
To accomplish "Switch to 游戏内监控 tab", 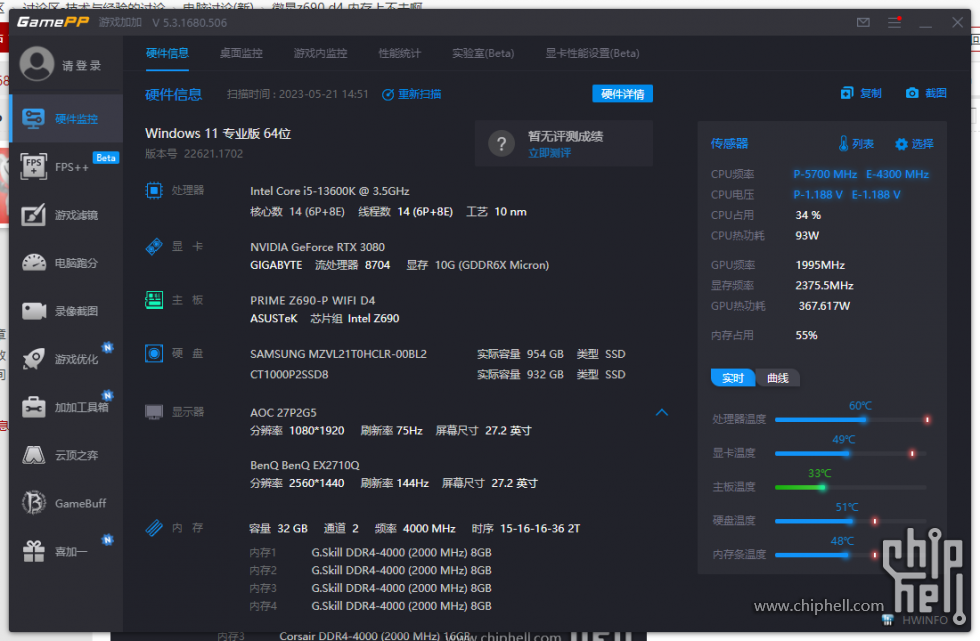I will click(x=321, y=54).
